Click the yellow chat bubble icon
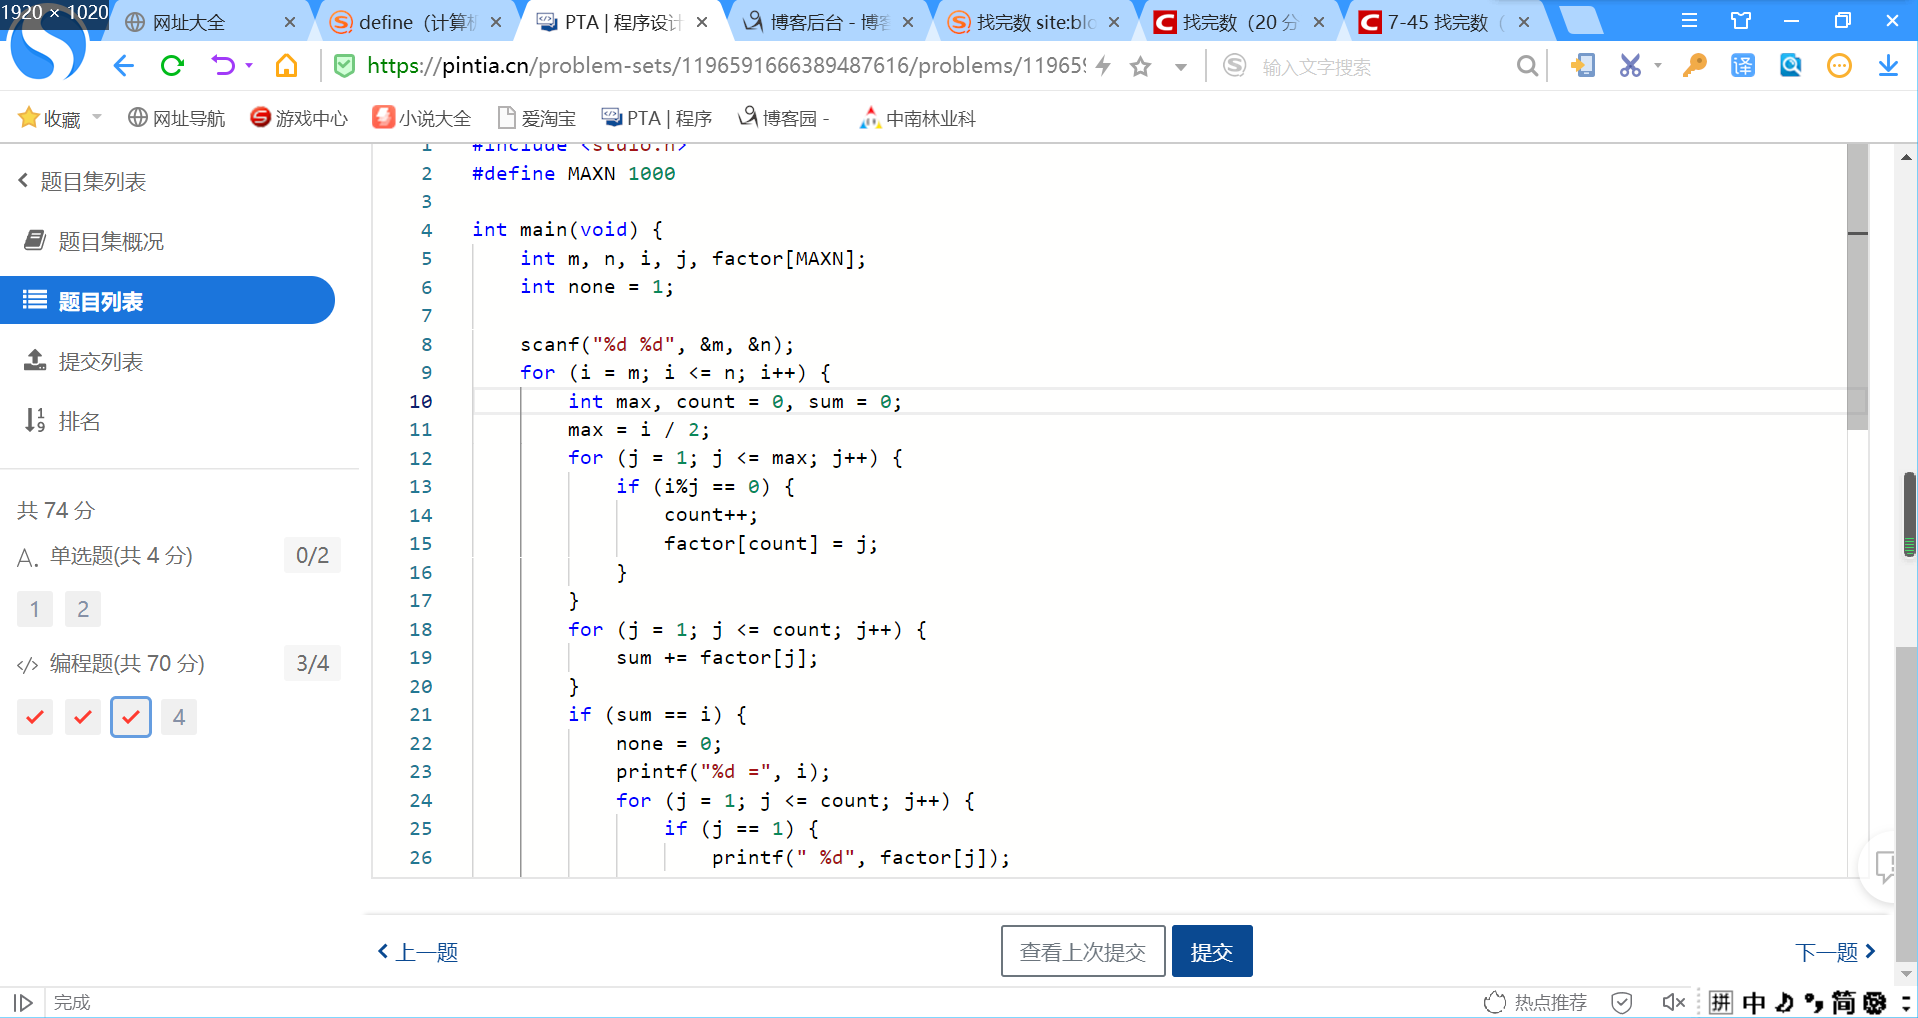 point(1839,66)
